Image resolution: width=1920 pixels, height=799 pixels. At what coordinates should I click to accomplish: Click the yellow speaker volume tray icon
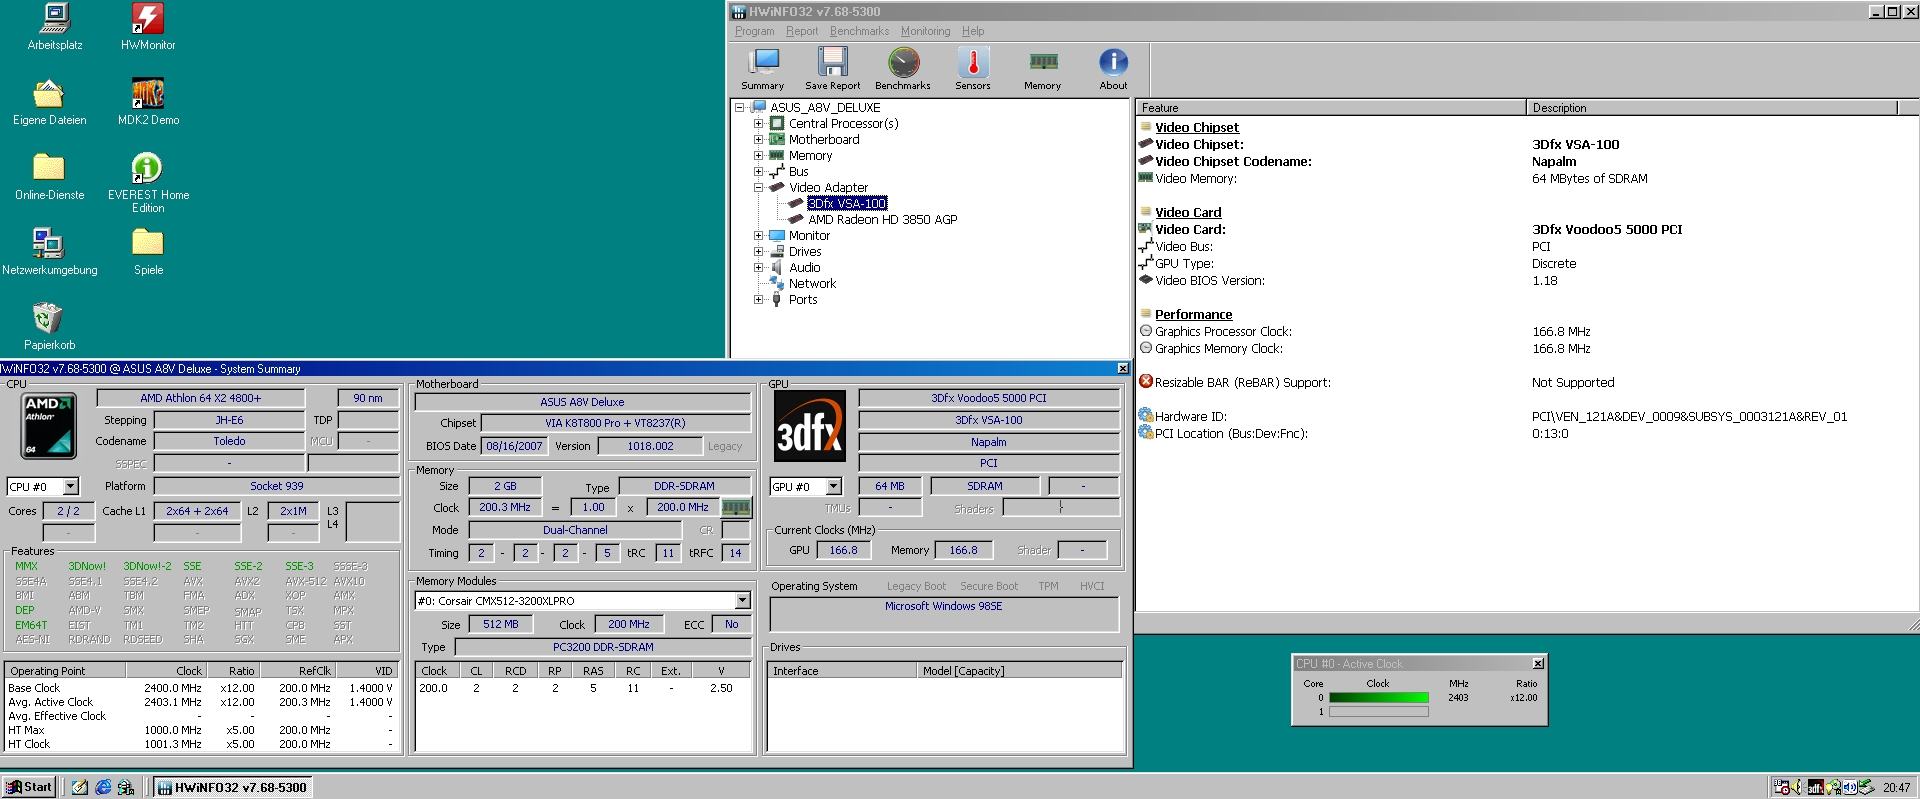click(x=1796, y=787)
